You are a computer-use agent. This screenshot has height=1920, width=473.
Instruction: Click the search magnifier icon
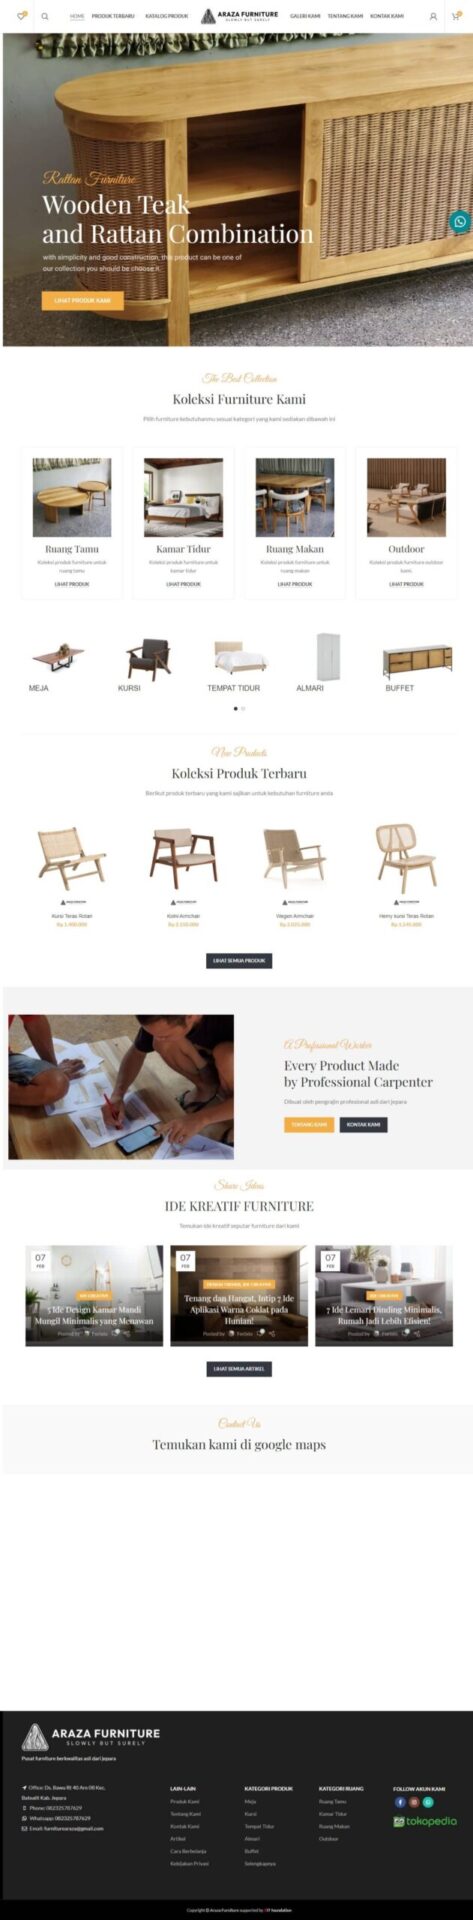(x=45, y=16)
